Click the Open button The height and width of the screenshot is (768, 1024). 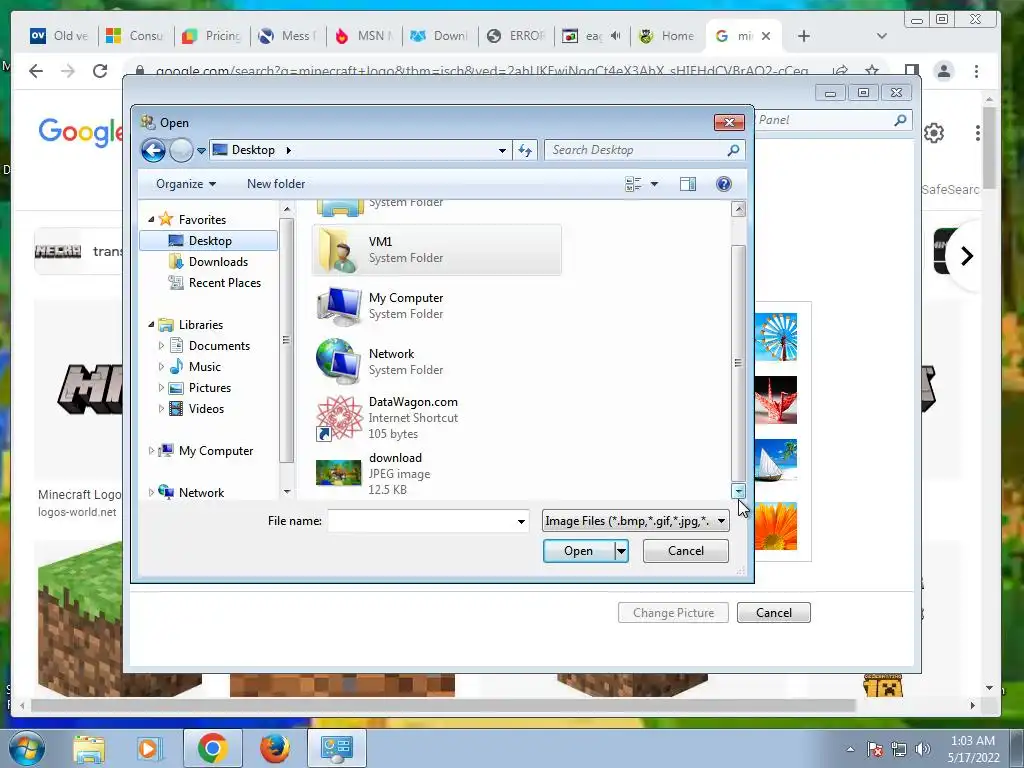point(579,551)
